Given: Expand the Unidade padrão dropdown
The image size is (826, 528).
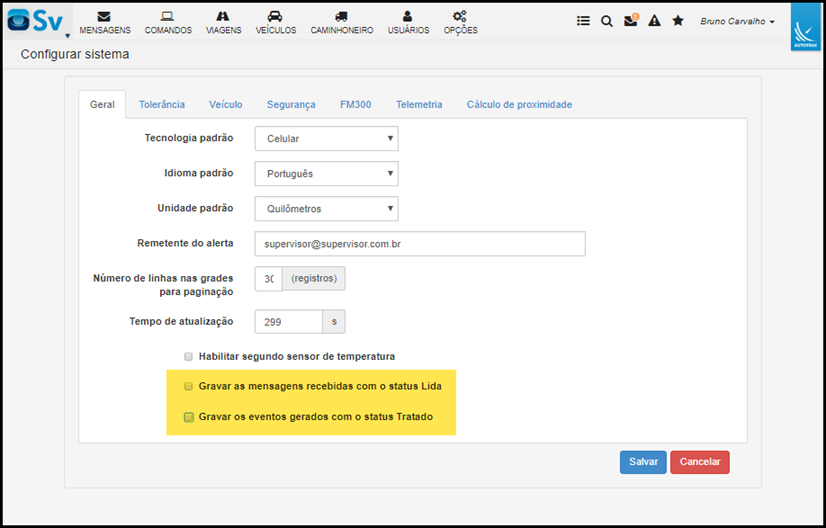Looking at the screenshot, I should pyautogui.click(x=326, y=209).
